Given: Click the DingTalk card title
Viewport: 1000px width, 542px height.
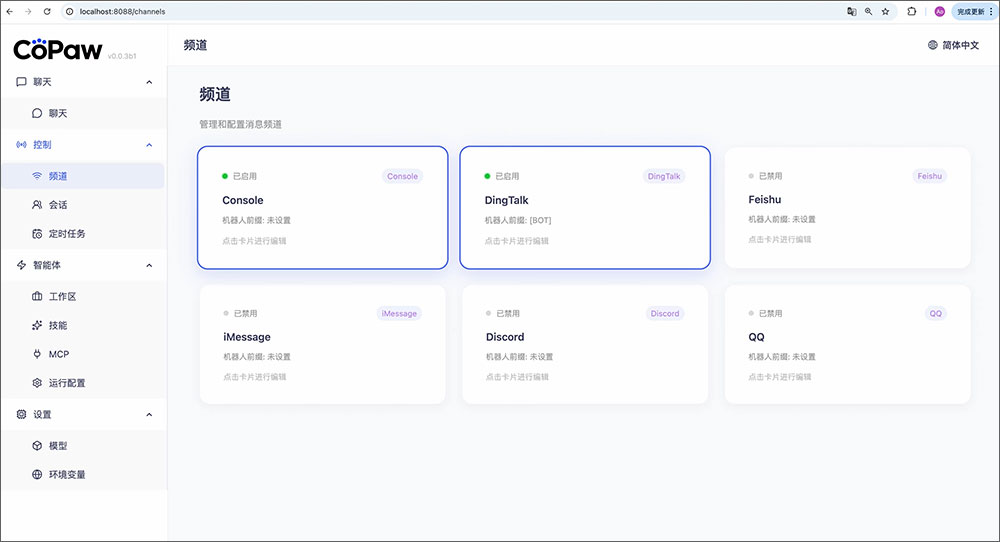Looking at the screenshot, I should (x=506, y=200).
